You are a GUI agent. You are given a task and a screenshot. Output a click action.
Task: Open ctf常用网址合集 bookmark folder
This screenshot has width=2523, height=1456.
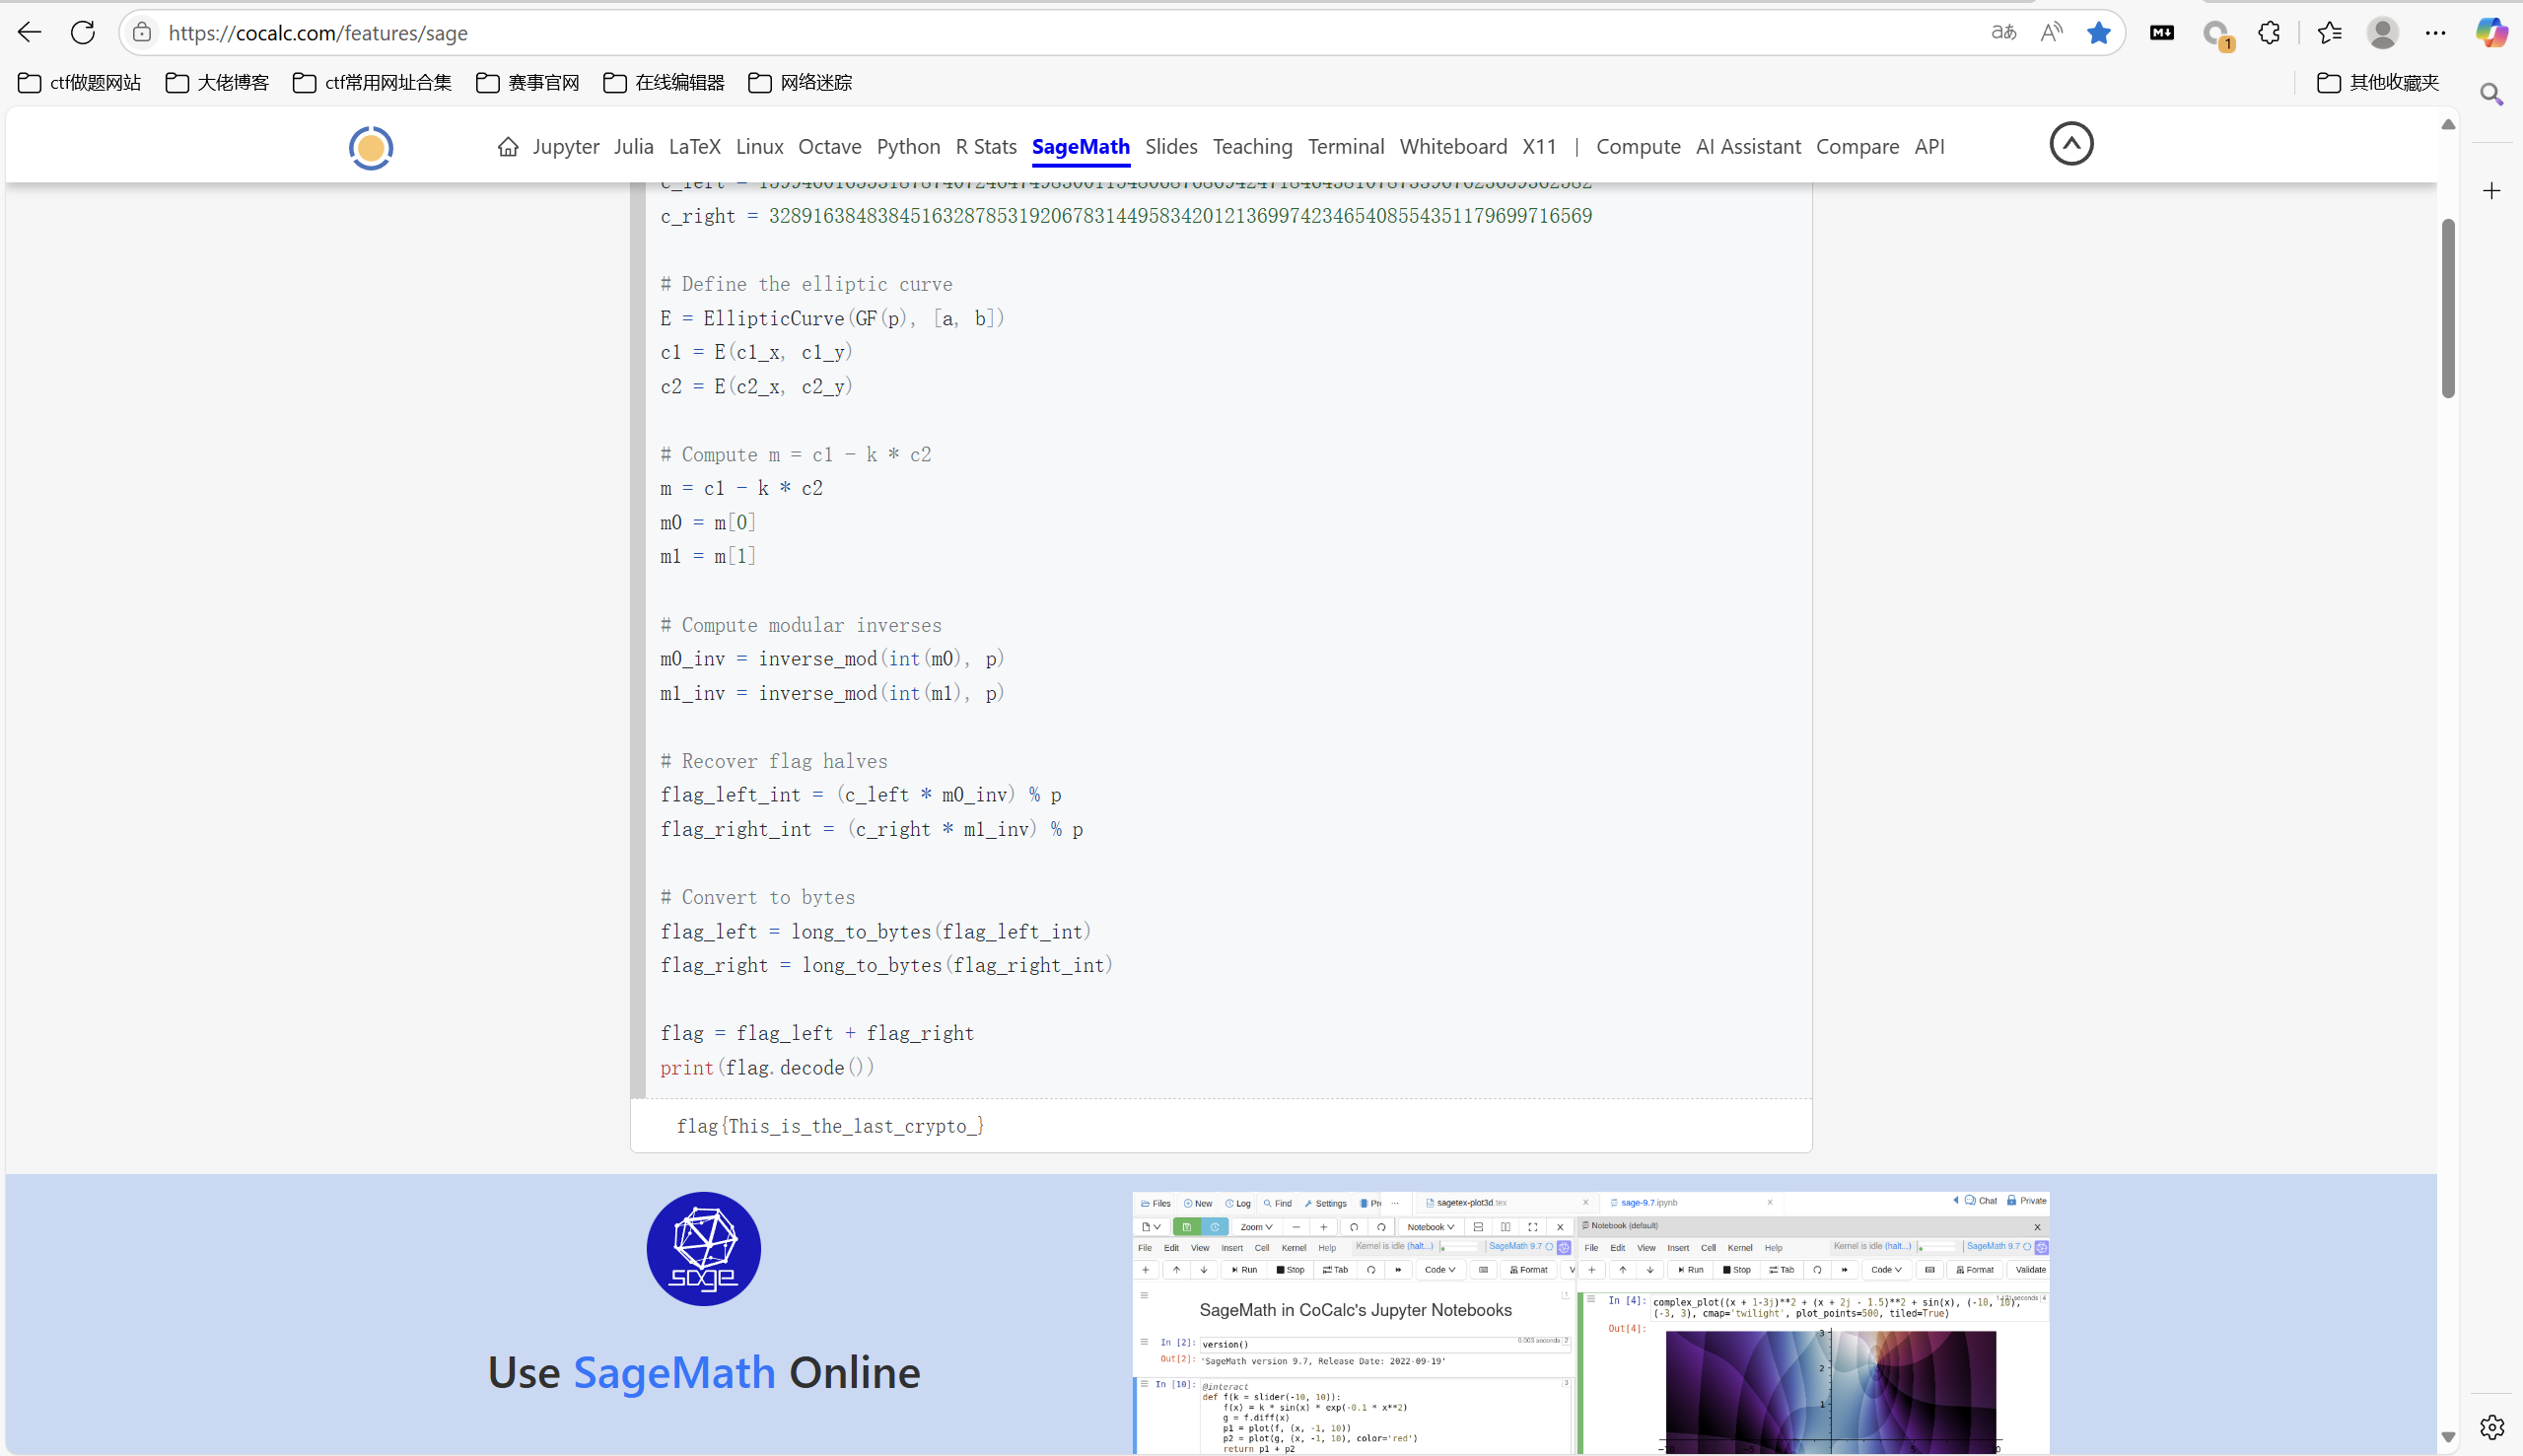tap(372, 82)
